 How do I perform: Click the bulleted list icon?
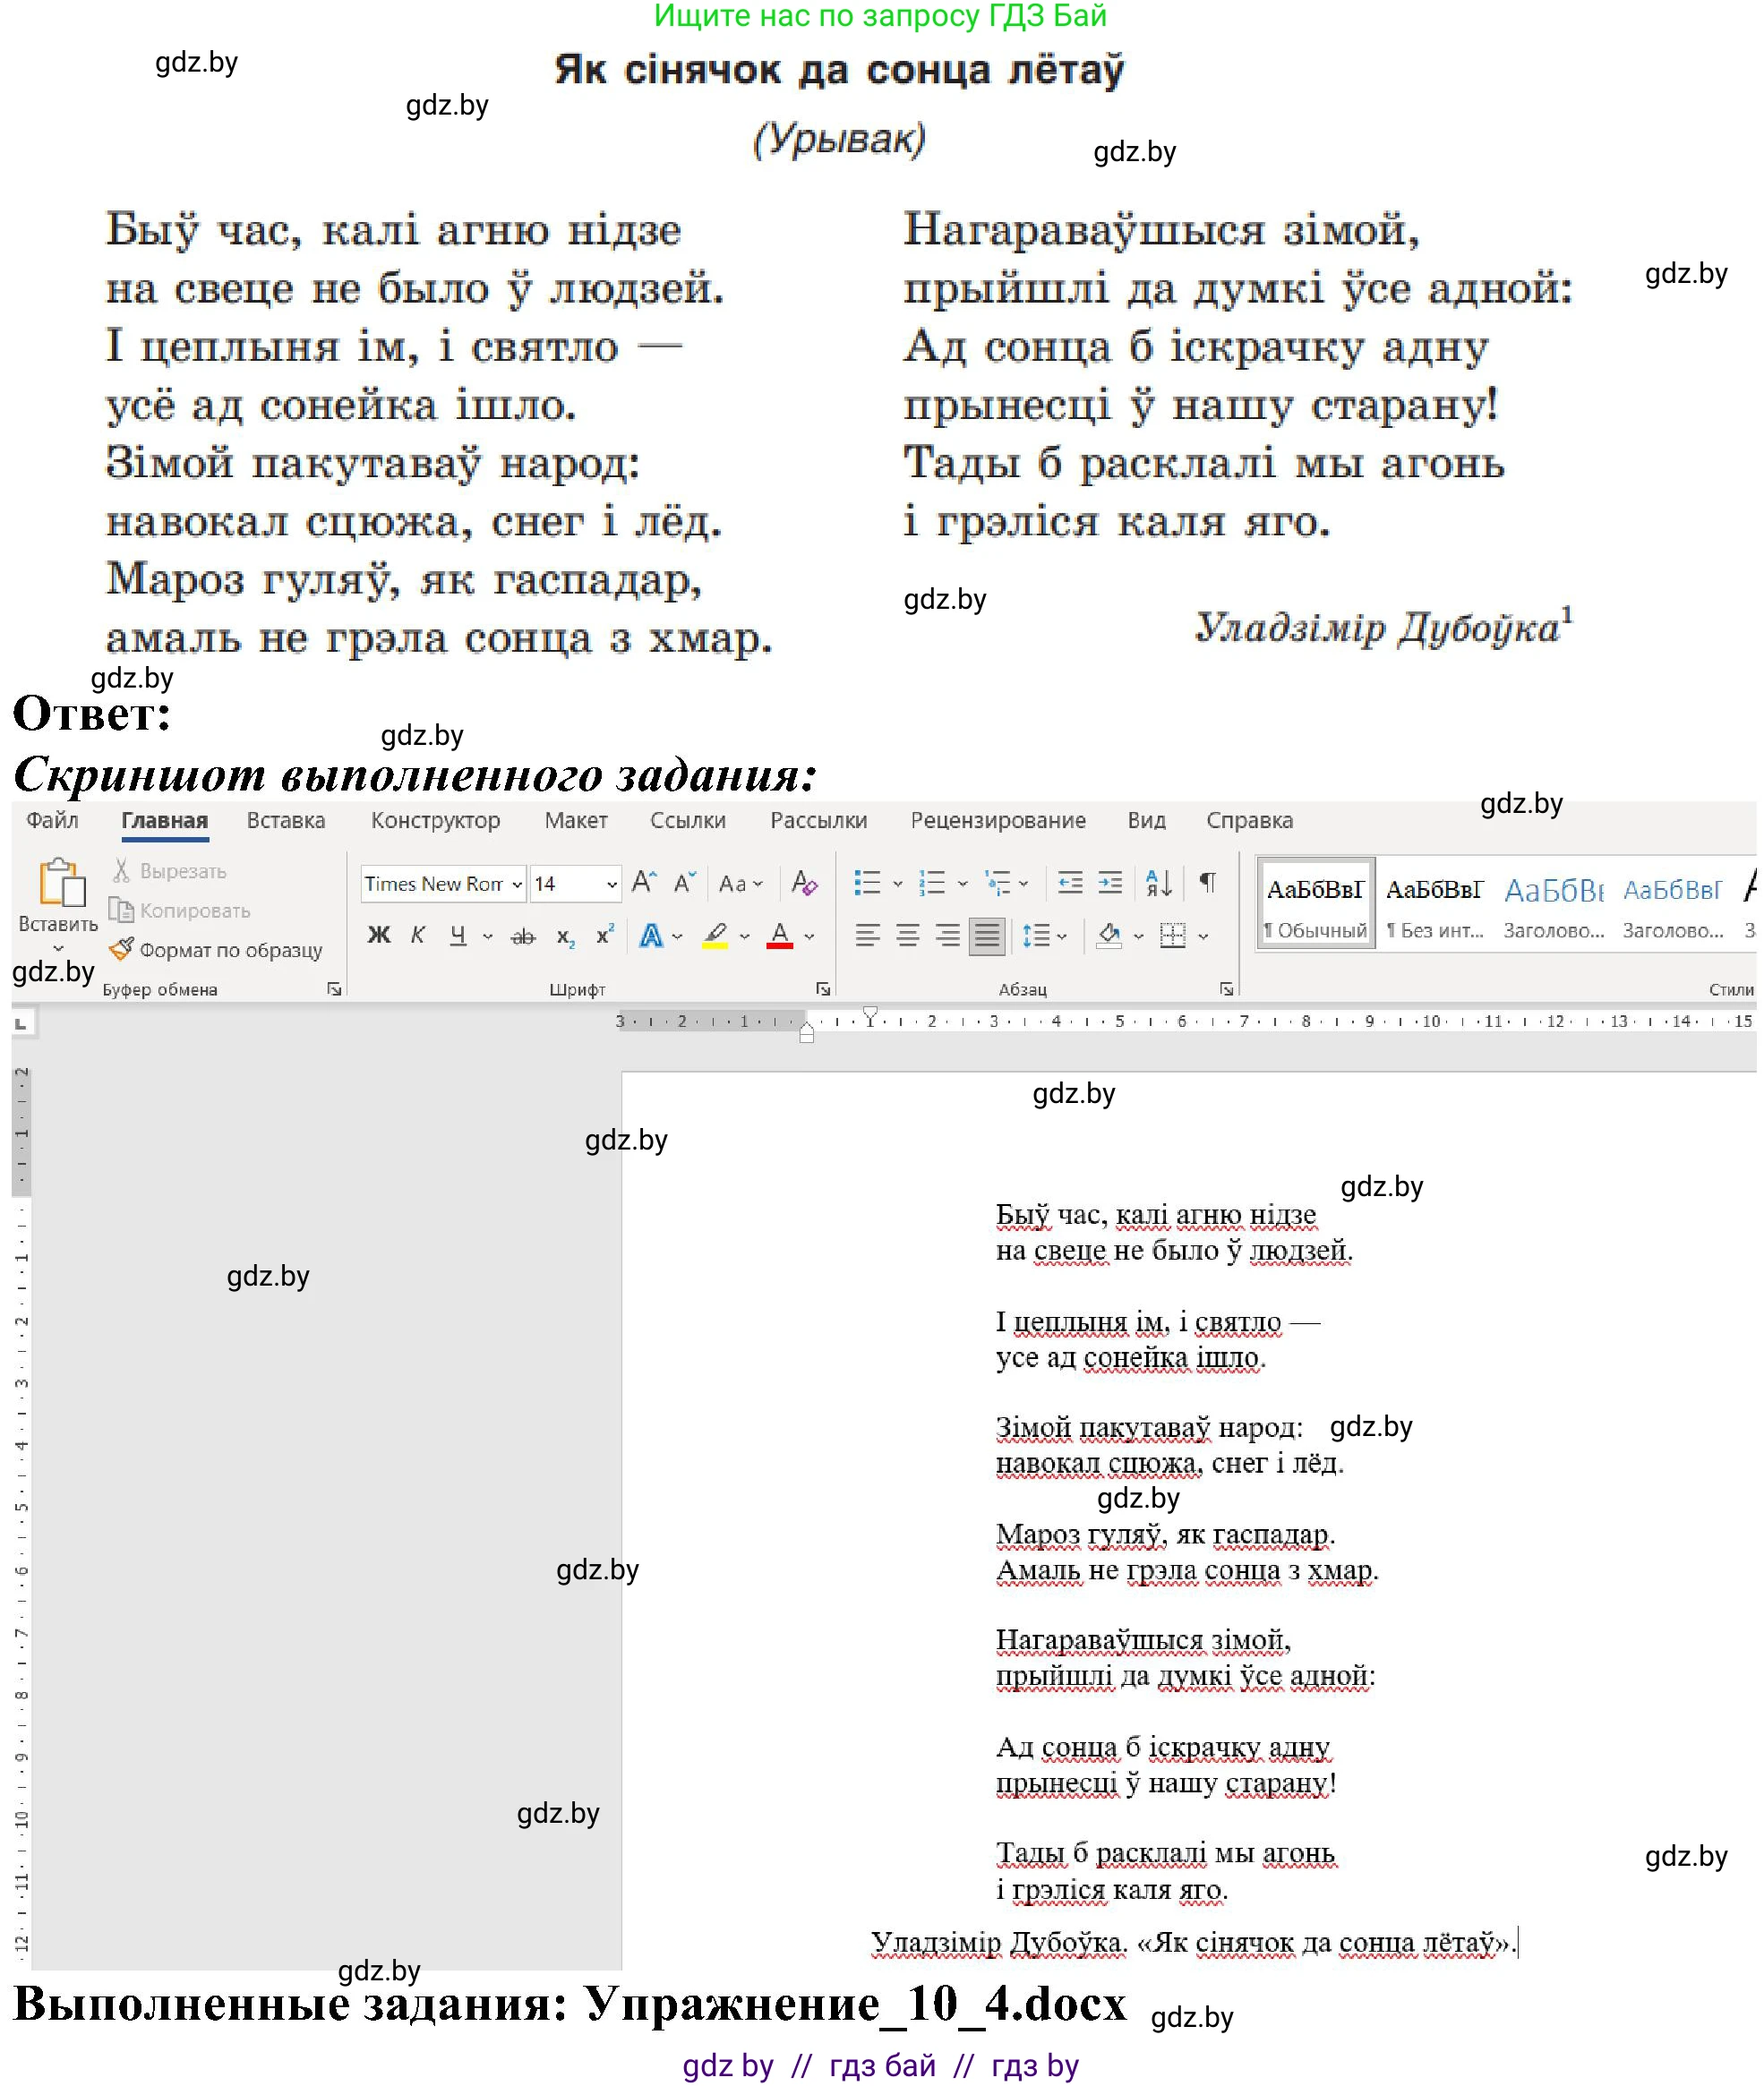tap(866, 884)
